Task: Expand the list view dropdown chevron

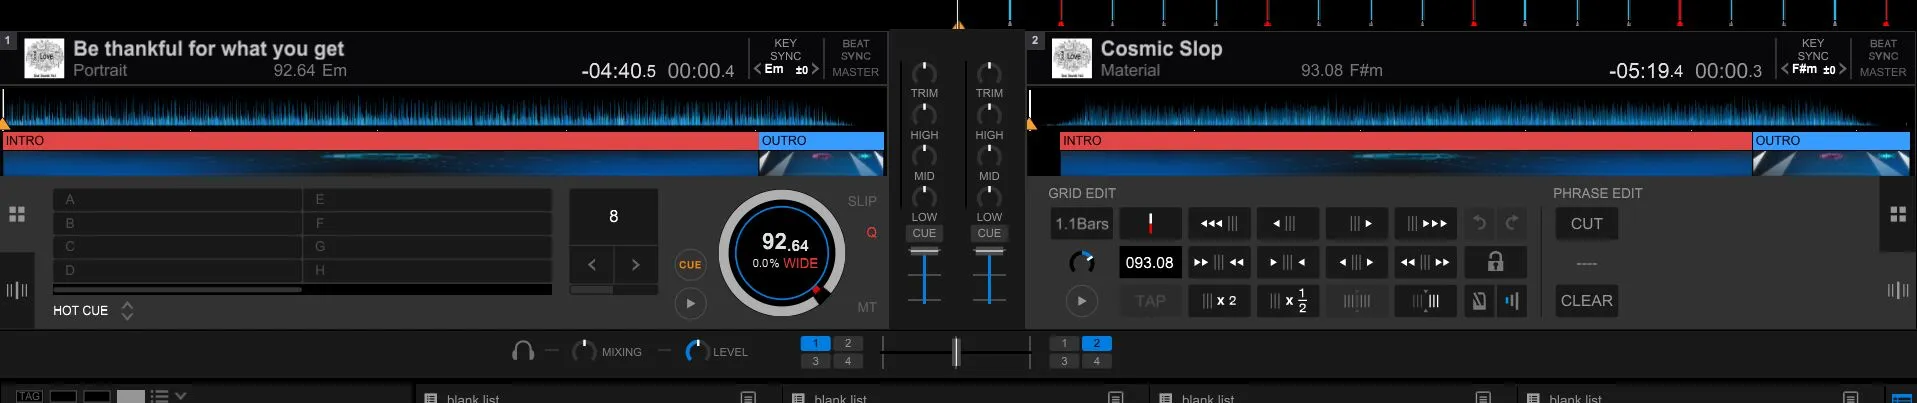Action: pyautogui.click(x=181, y=396)
